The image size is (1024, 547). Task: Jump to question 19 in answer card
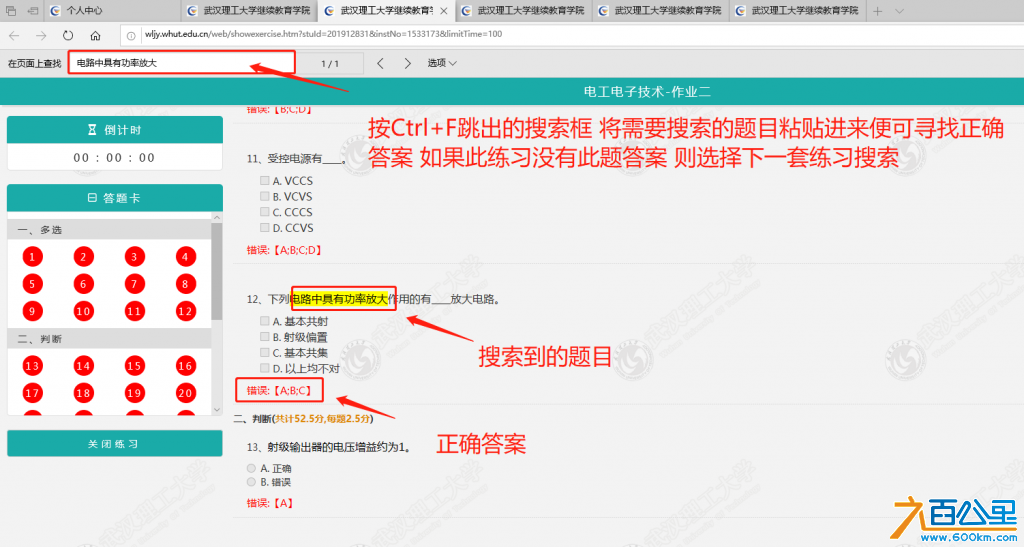tap(135, 393)
